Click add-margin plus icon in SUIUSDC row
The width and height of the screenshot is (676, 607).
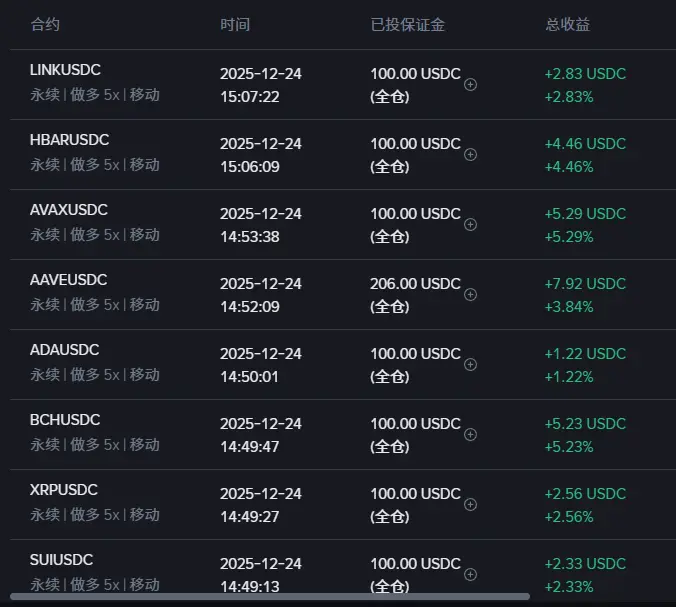click(471, 575)
